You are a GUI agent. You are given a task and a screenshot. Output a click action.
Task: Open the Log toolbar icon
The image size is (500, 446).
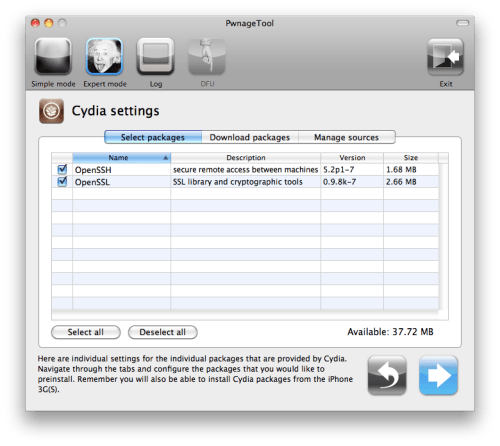click(156, 56)
